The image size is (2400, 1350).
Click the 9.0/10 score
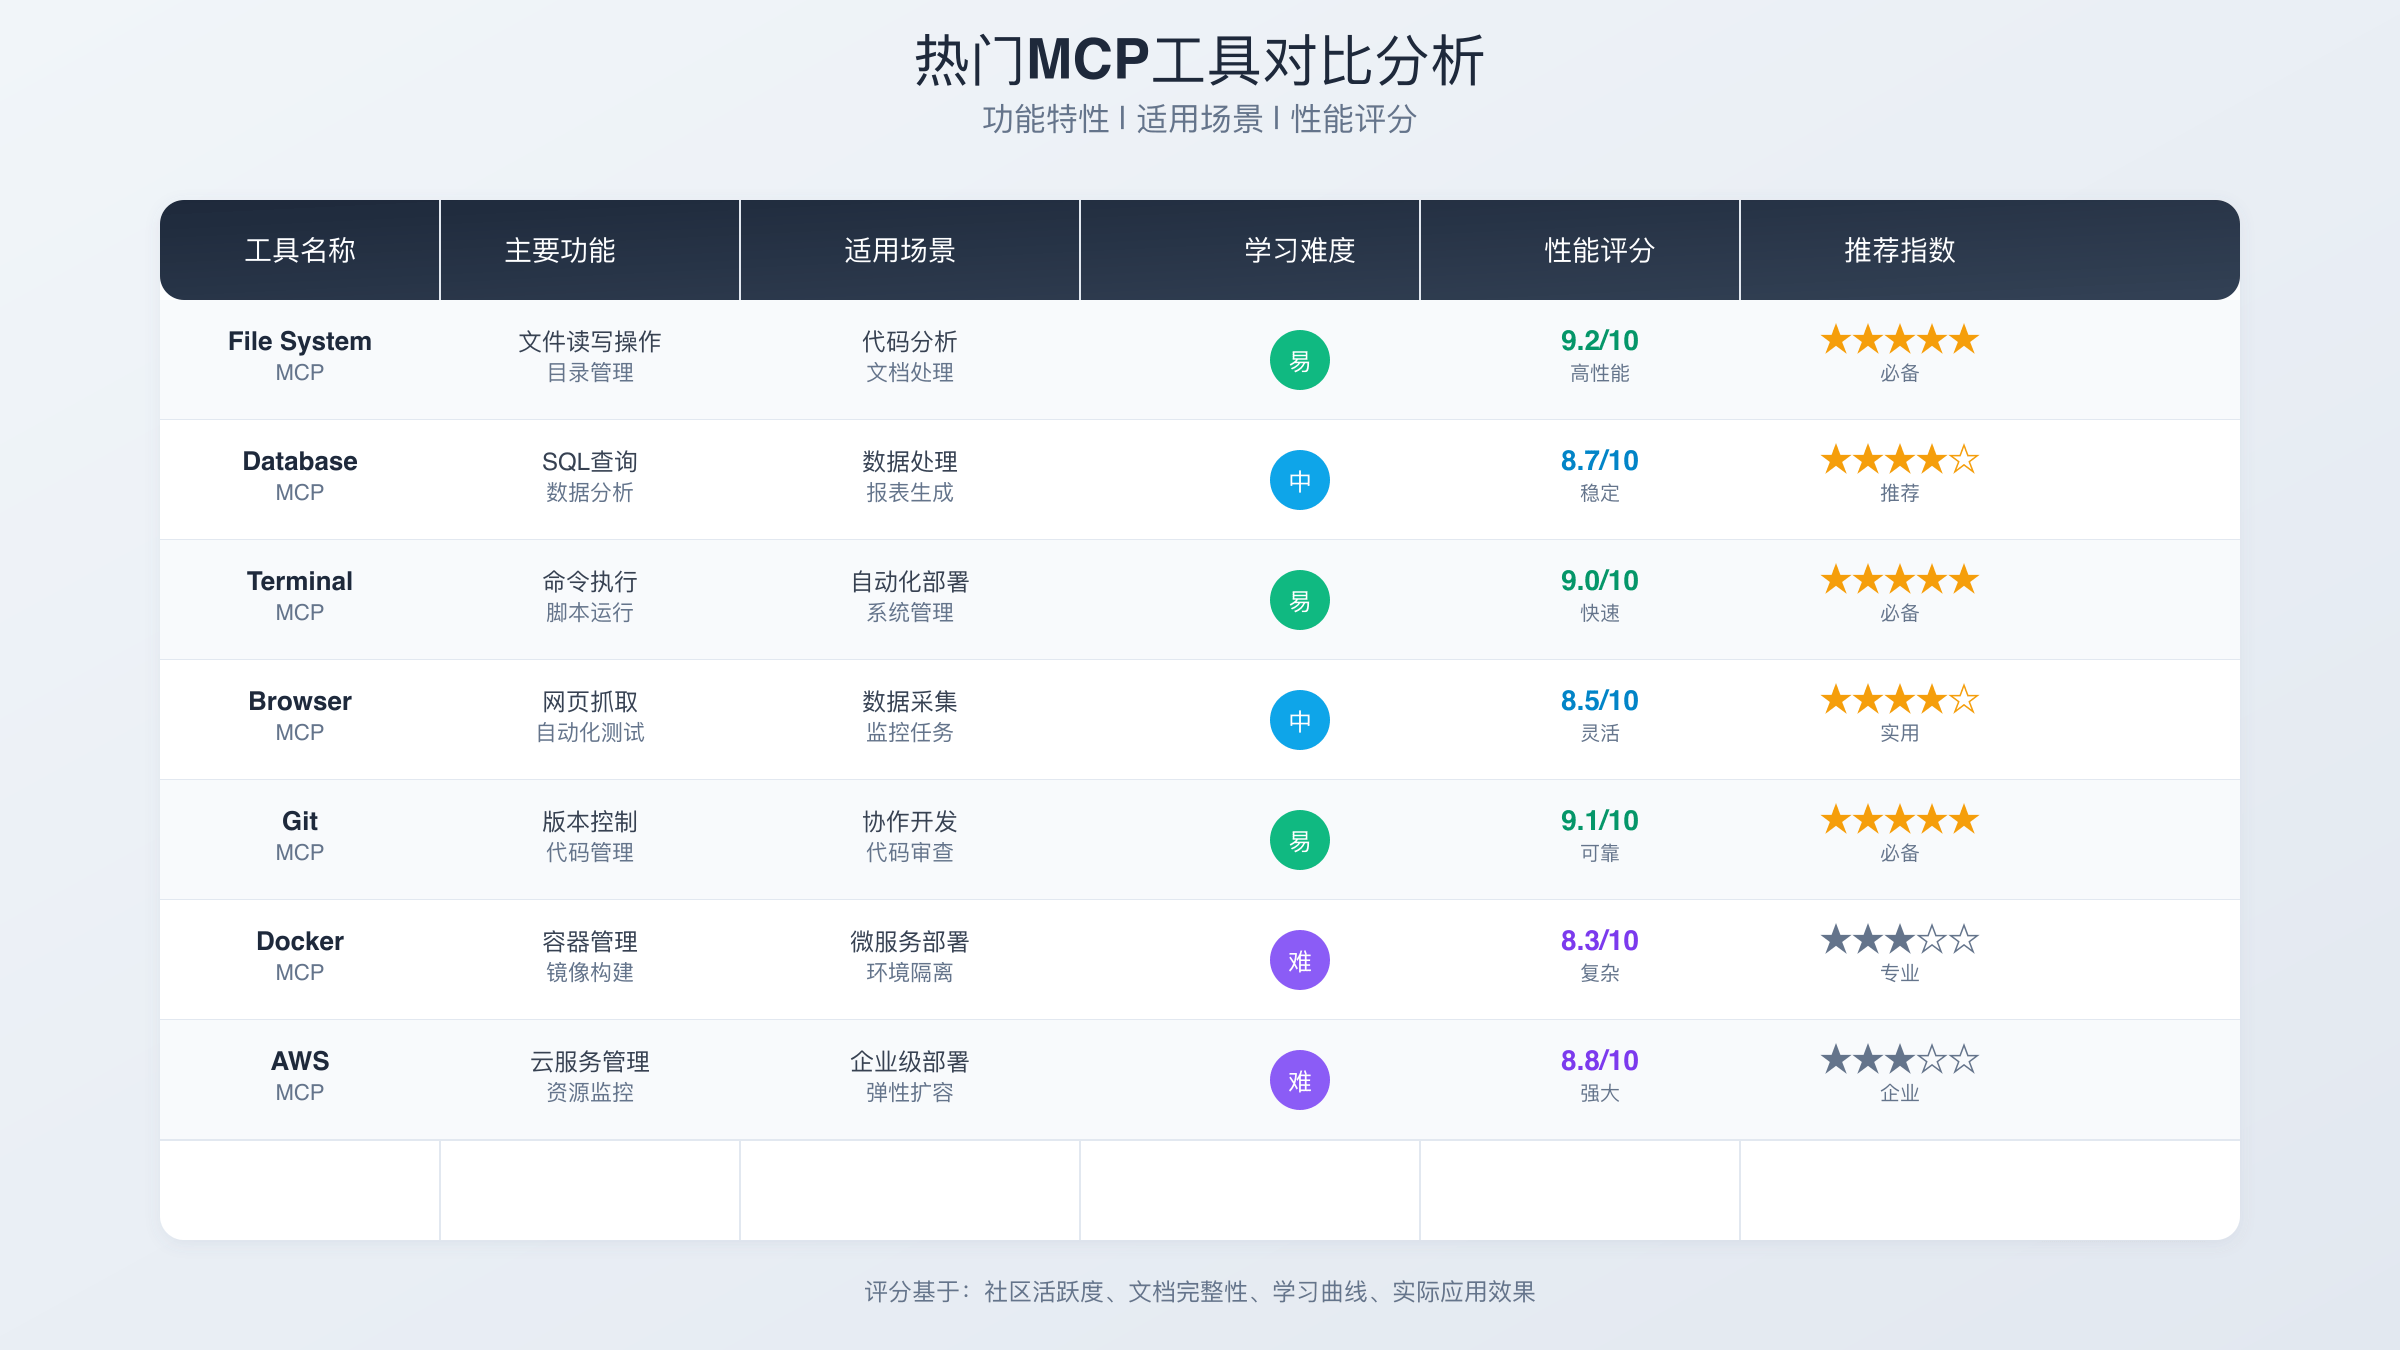point(1599,581)
